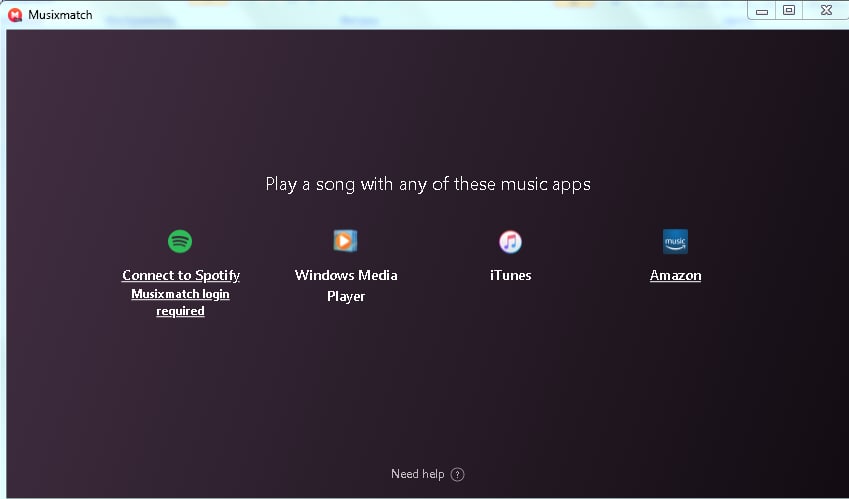This screenshot has height=499, width=849.
Task: Click the Need help text
Action: 417,474
